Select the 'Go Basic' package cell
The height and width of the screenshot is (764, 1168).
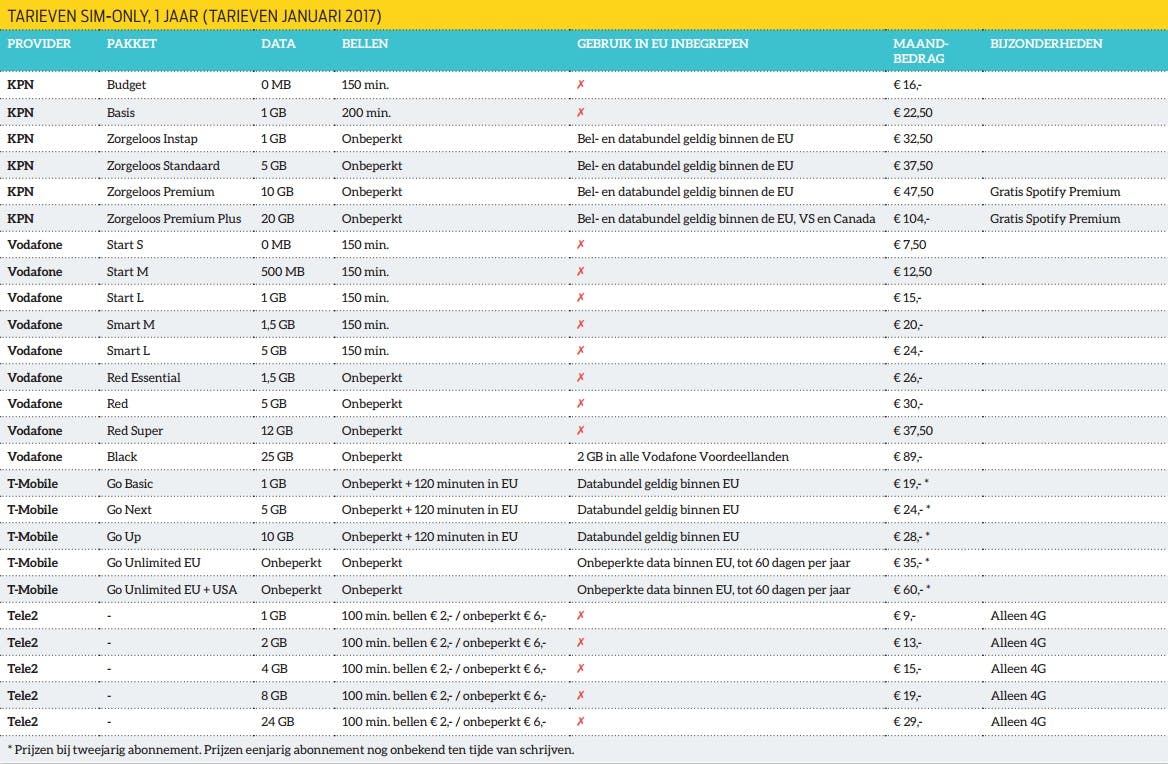point(130,484)
